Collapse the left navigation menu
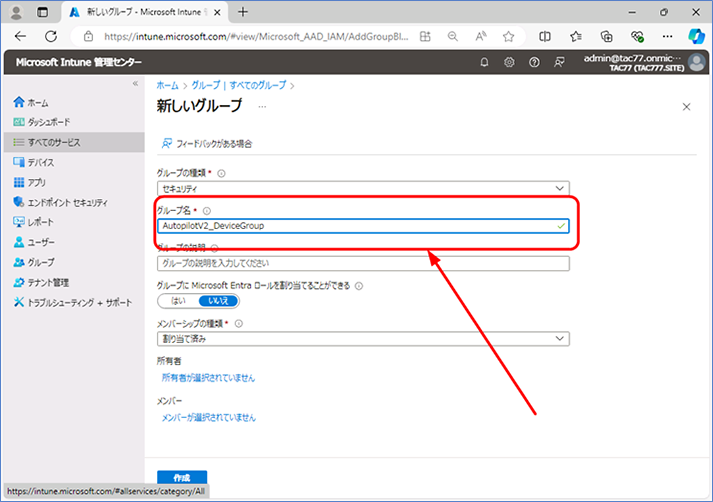Screen dimensions: 713x502 [135, 84]
